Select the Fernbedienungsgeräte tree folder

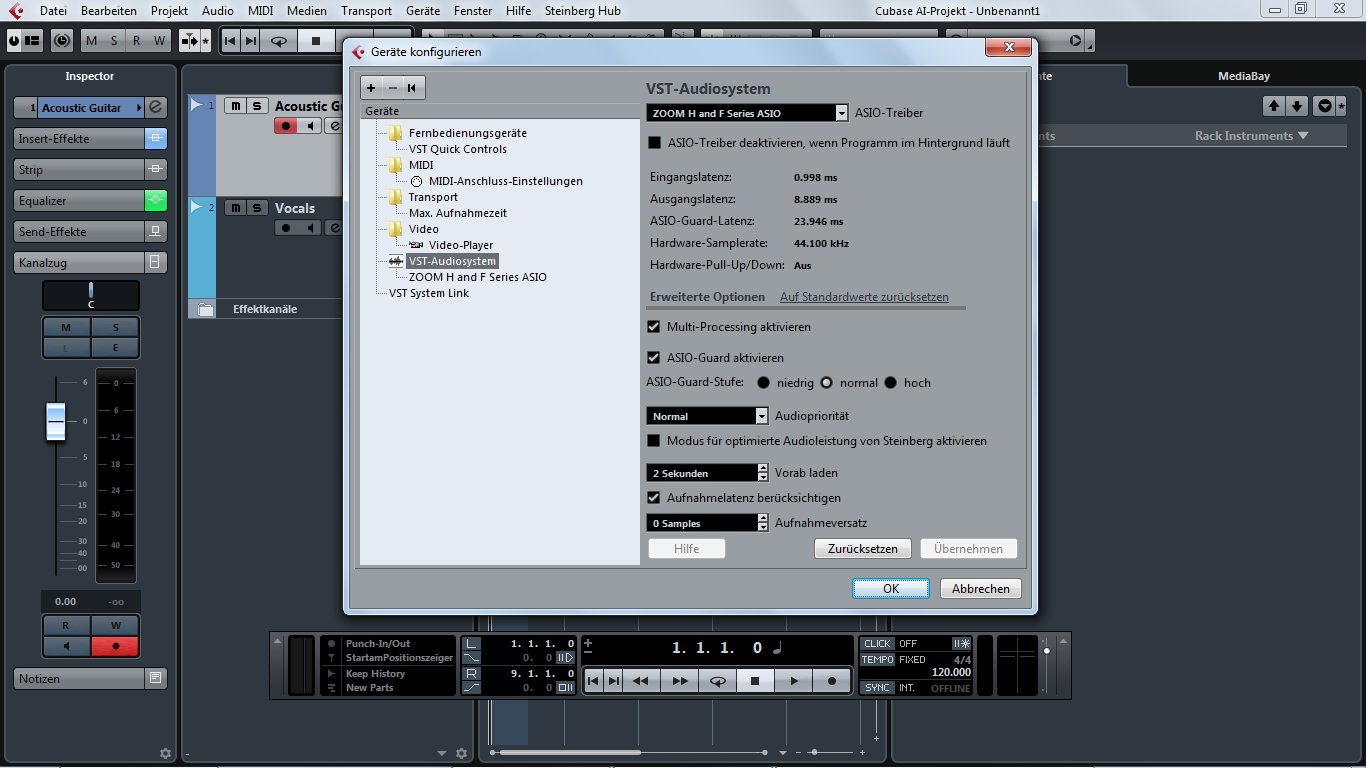[x=467, y=133]
